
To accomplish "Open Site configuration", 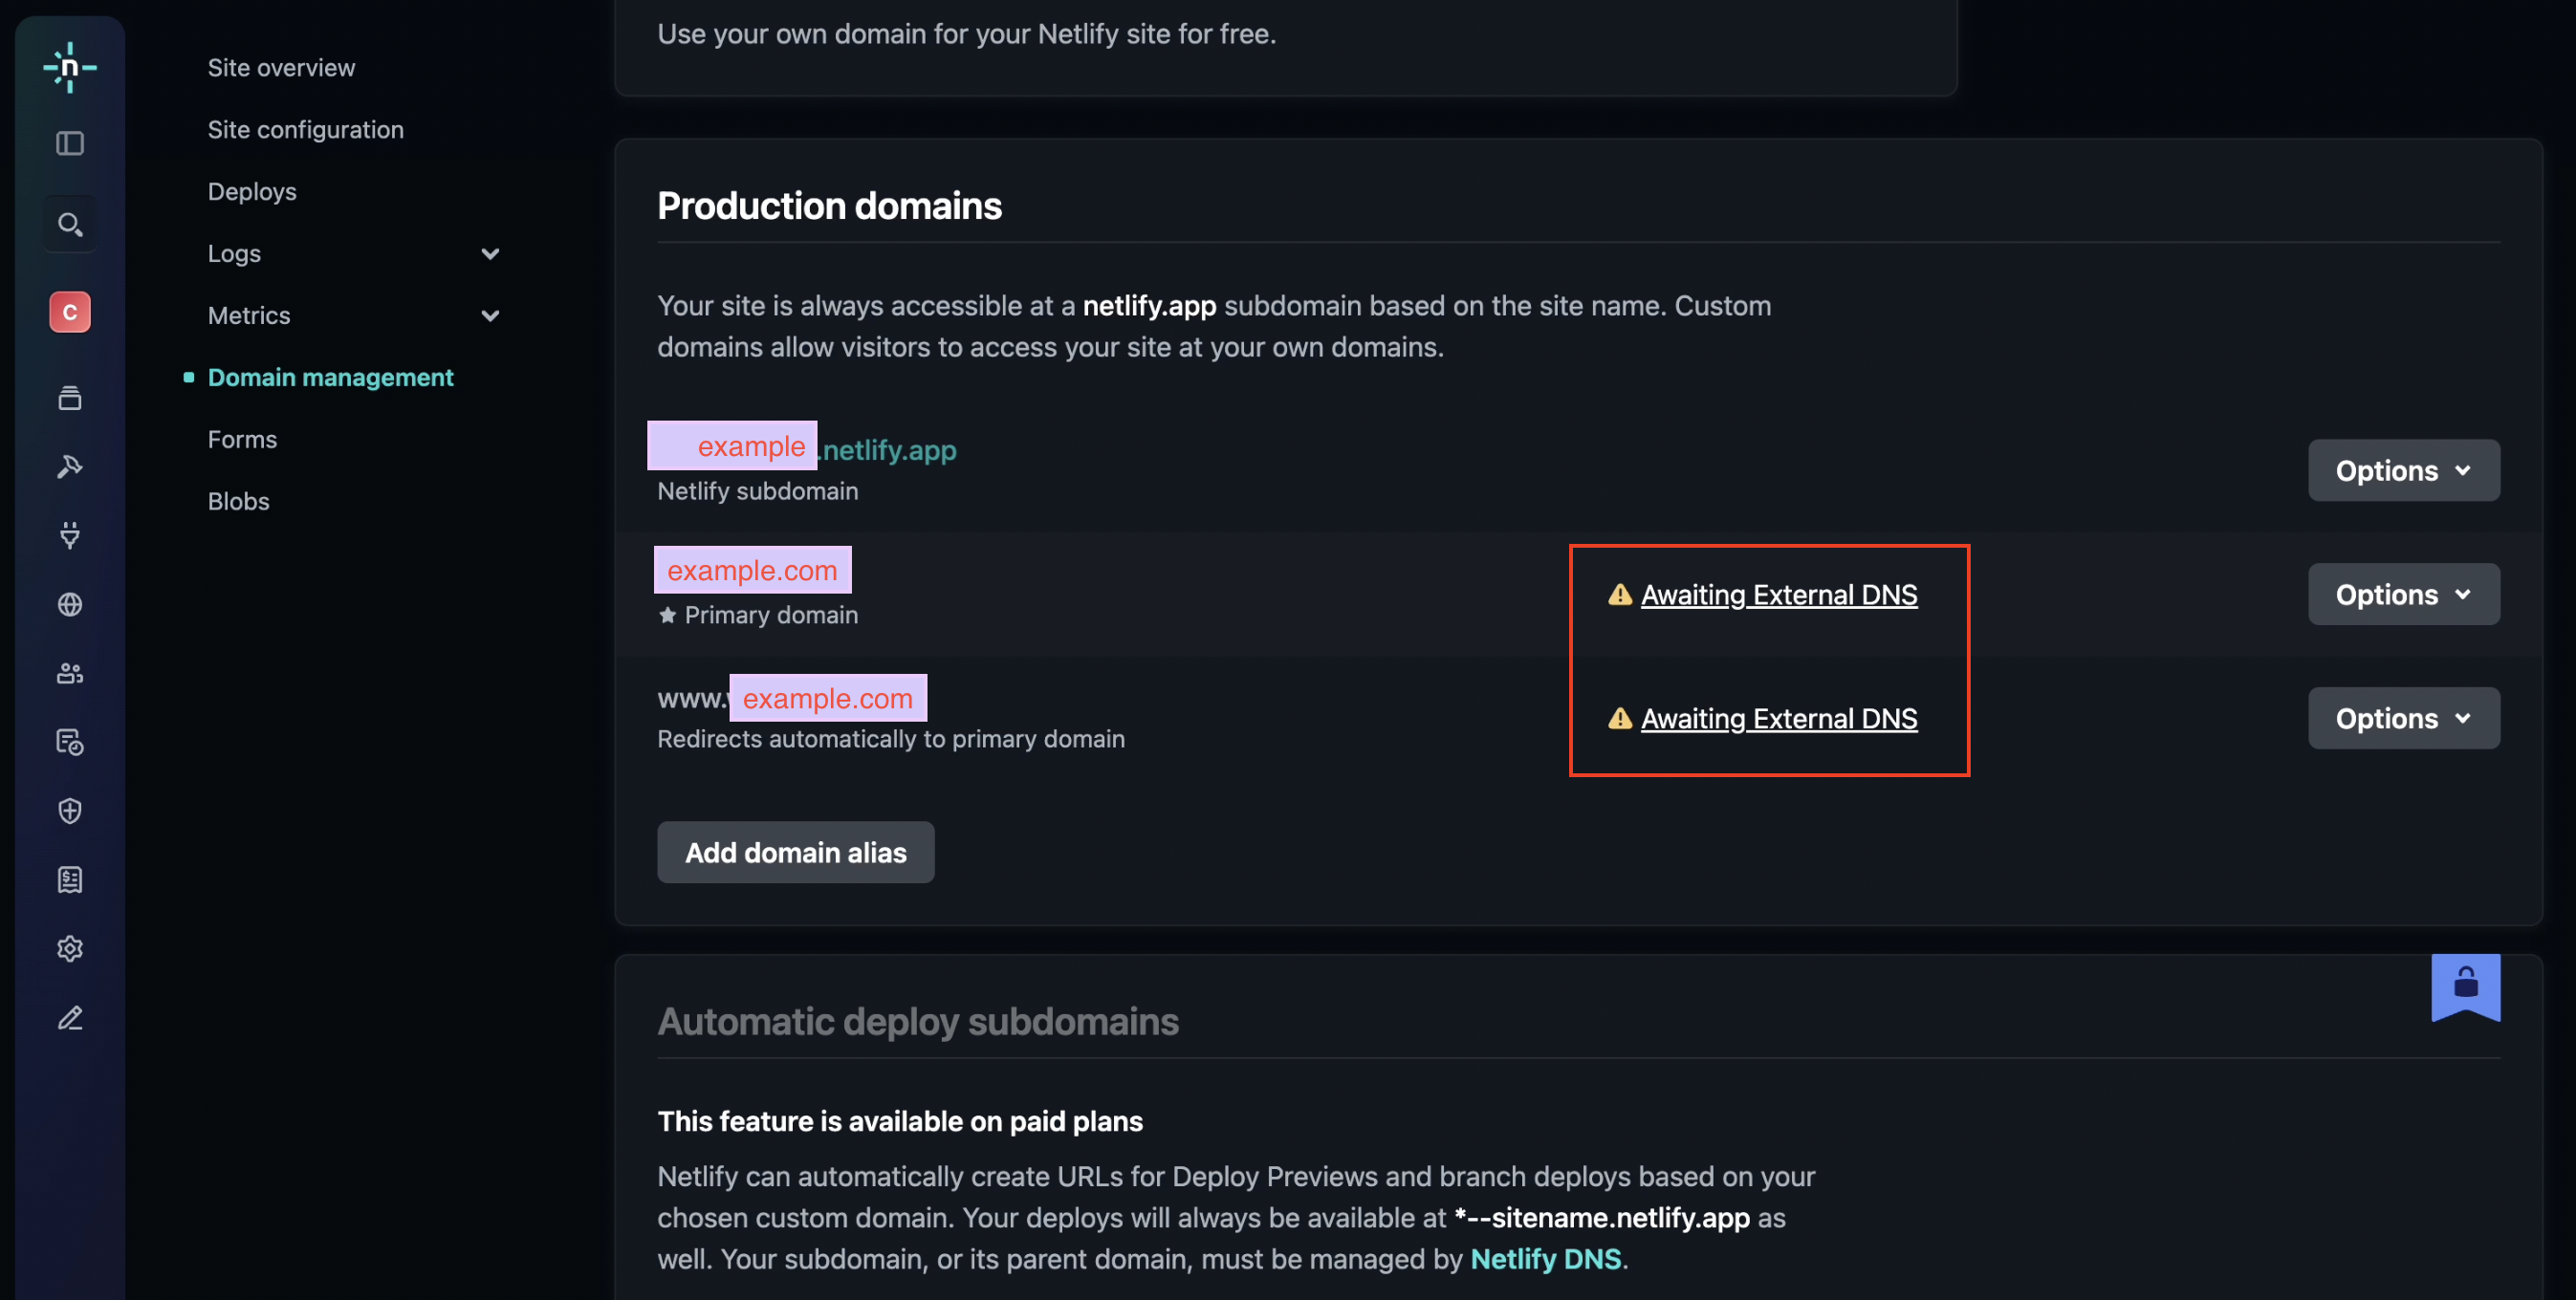I will pyautogui.click(x=306, y=129).
